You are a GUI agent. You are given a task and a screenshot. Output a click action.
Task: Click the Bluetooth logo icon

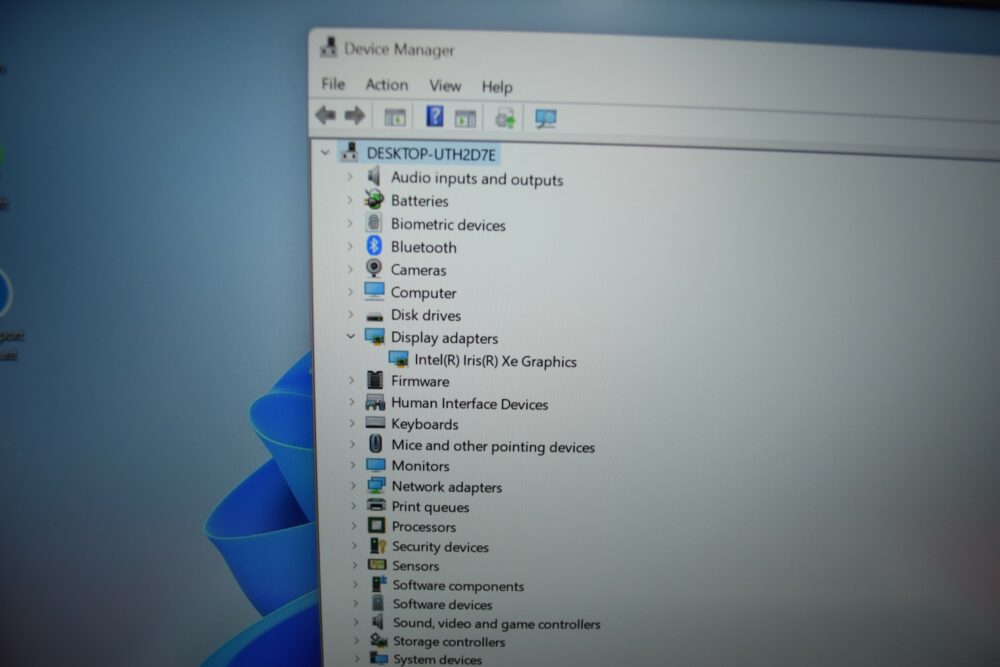click(x=374, y=246)
